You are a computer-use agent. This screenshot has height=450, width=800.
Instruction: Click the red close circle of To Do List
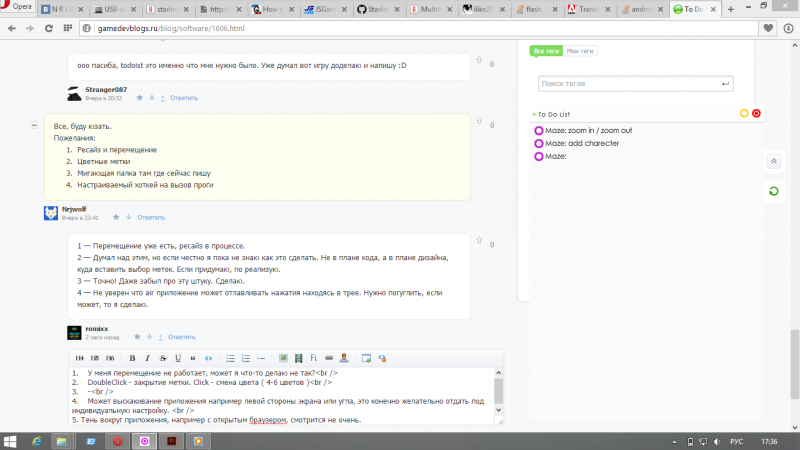(x=756, y=114)
